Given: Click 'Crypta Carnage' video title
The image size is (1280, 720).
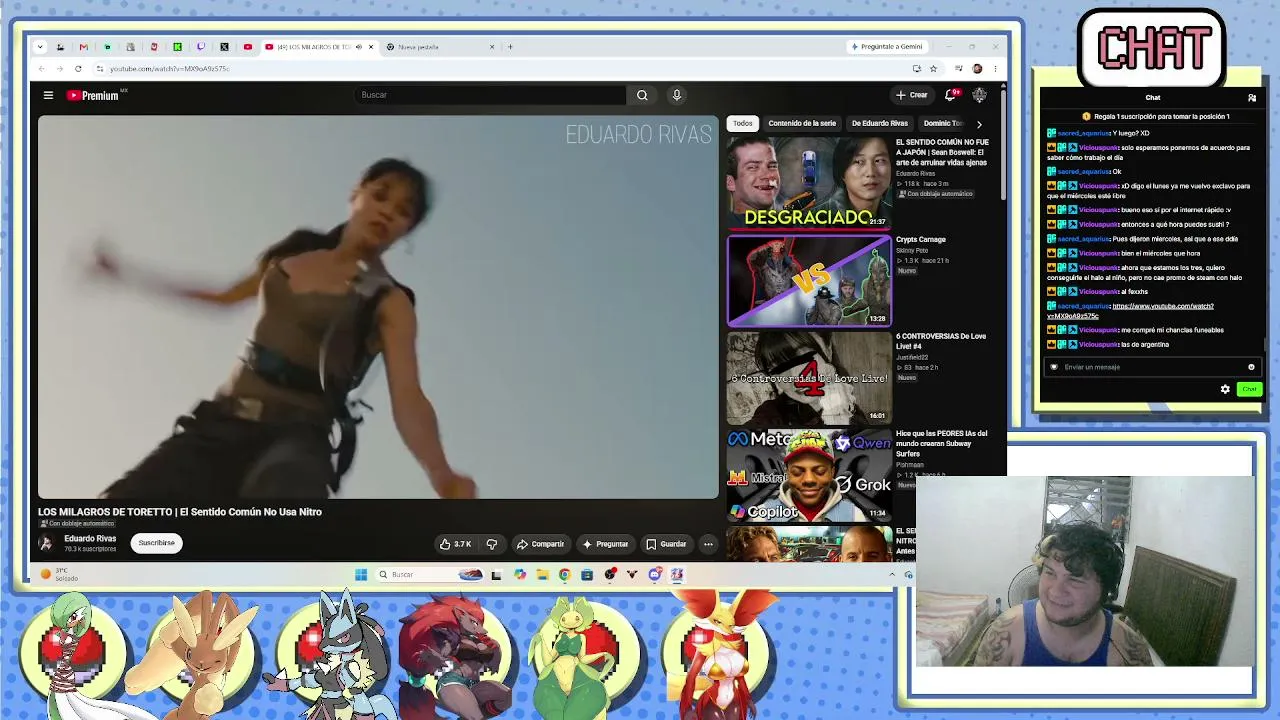Looking at the screenshot, I should [921, 240].
